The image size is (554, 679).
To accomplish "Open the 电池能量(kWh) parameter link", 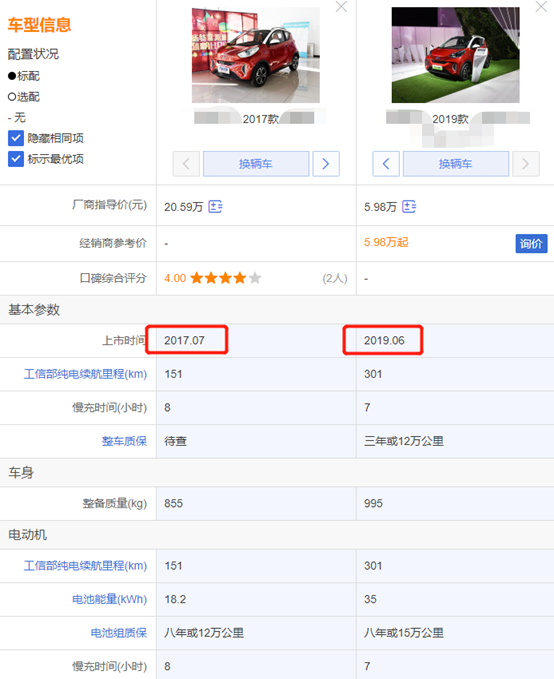I will [x=110, y=599].
